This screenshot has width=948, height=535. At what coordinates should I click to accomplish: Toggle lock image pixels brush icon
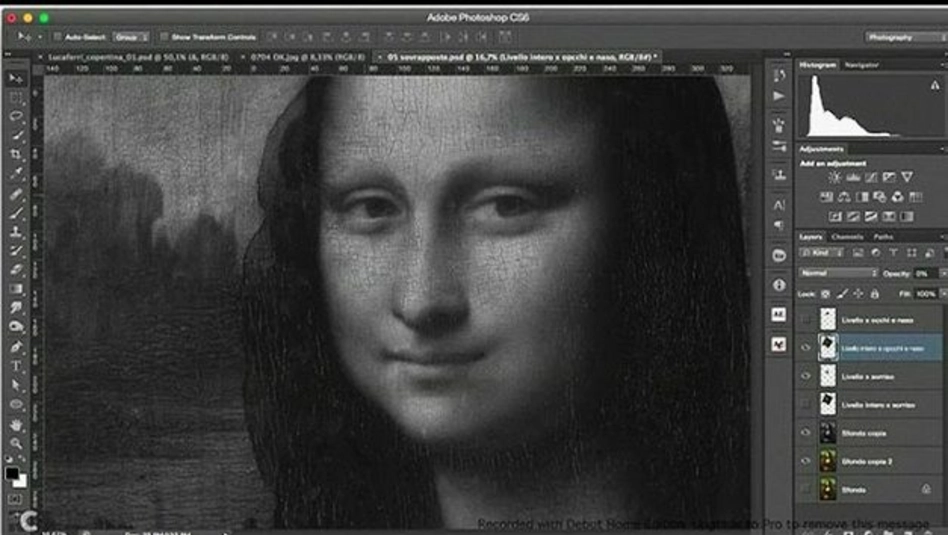842,294
